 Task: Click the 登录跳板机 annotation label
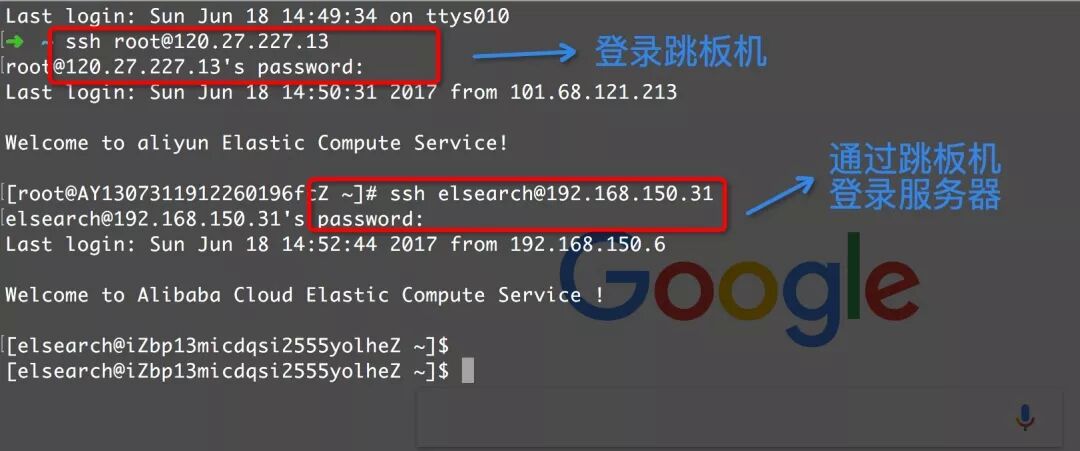tap(681, 52)
